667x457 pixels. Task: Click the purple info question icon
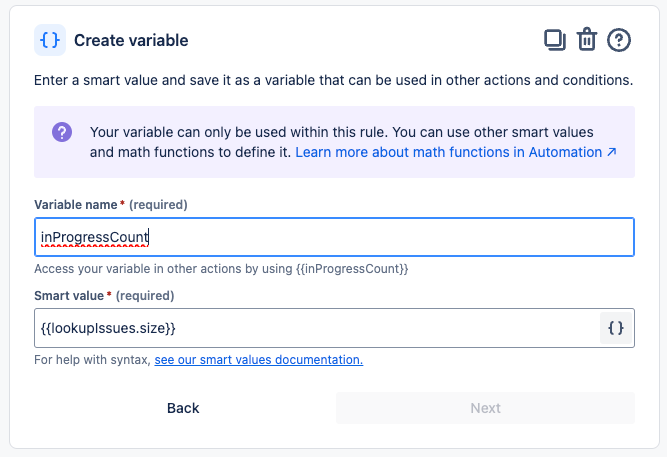coord(62,133)
